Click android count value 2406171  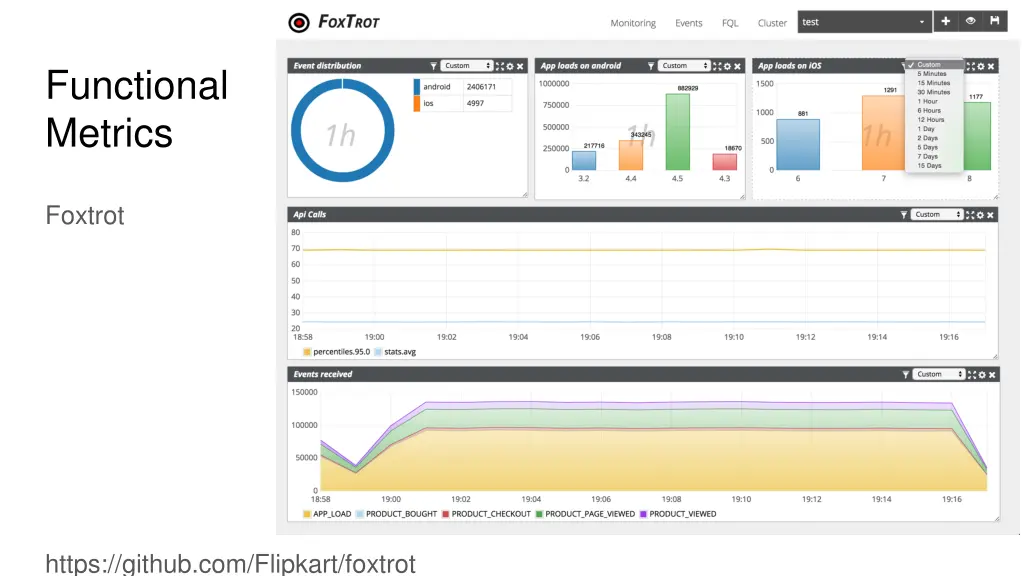click(481, 86)
